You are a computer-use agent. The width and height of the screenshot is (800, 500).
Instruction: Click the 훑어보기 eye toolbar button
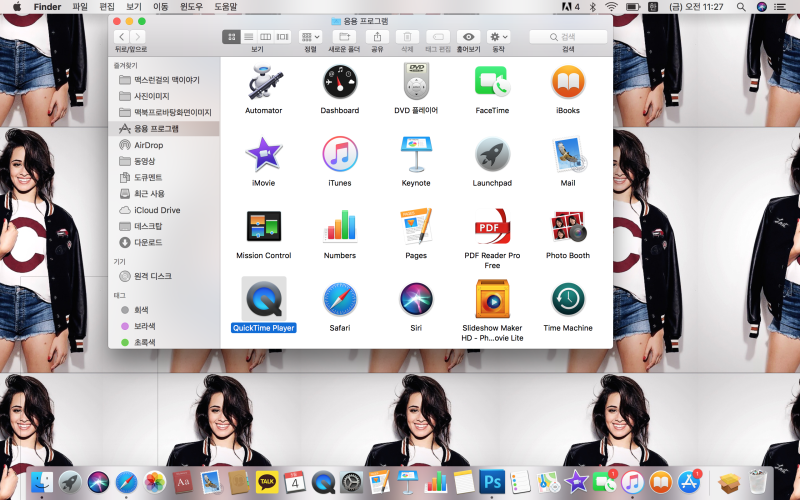pos(468,37)
